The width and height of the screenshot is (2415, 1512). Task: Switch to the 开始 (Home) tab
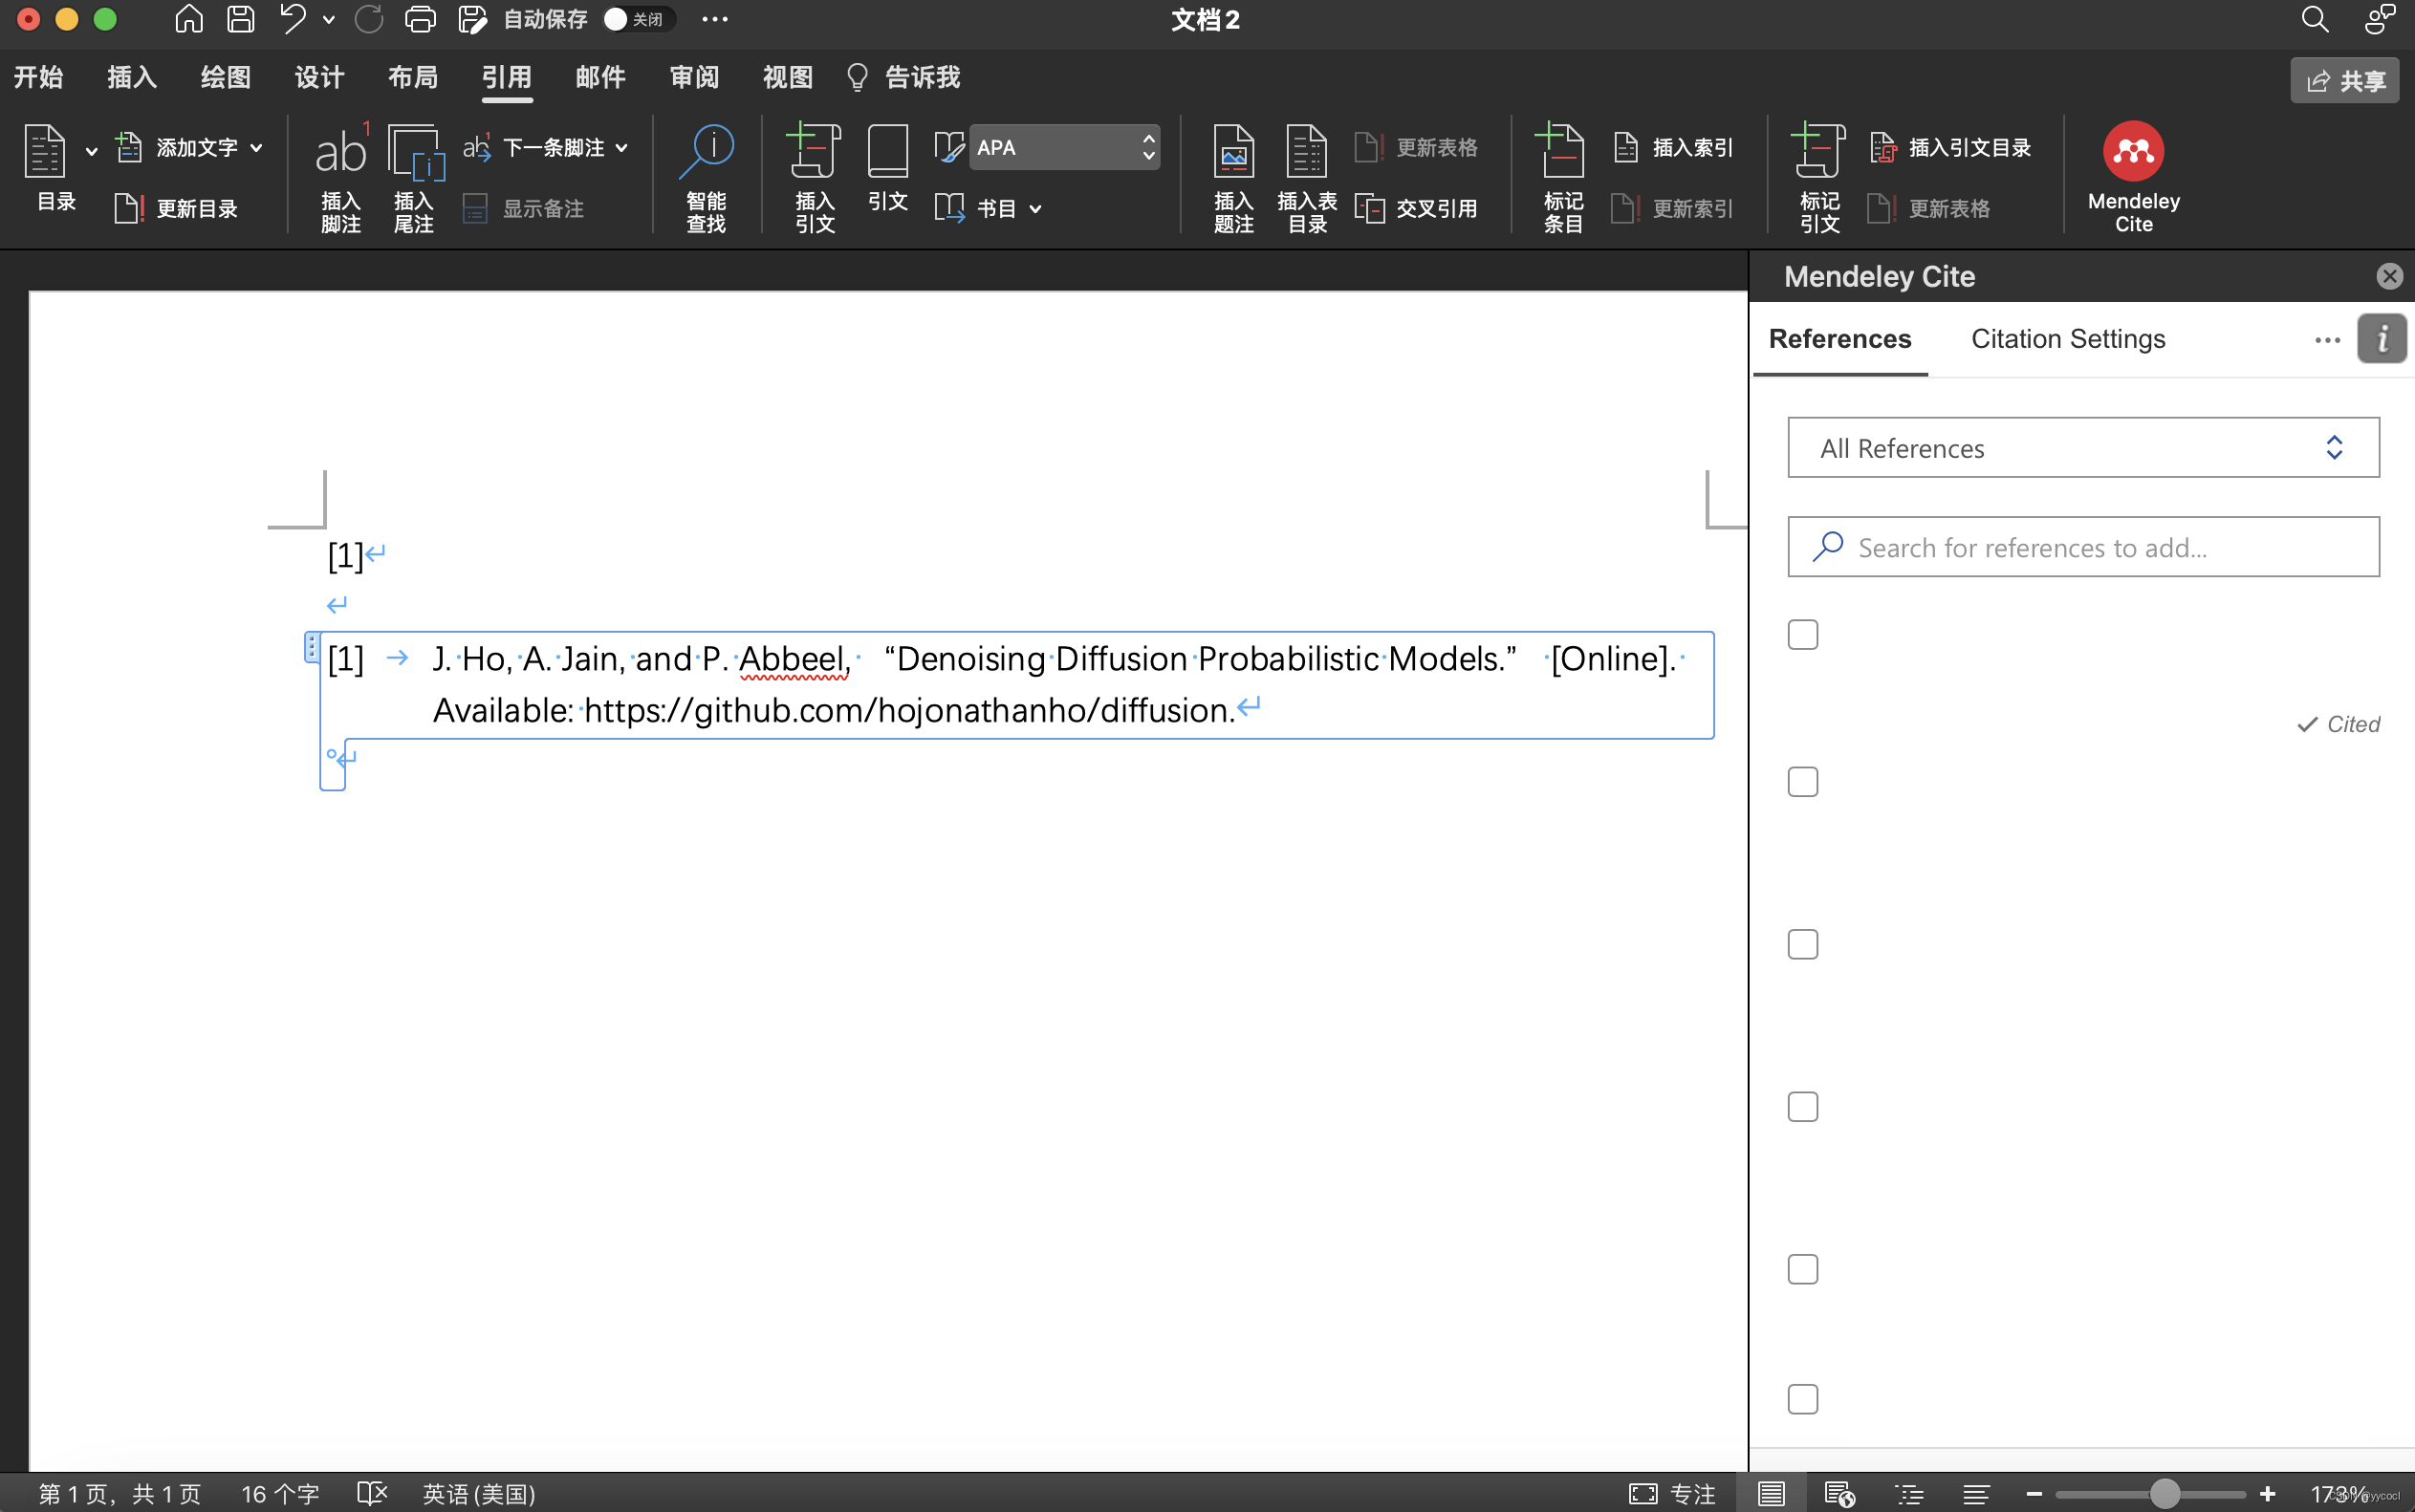tap(38, 77)
